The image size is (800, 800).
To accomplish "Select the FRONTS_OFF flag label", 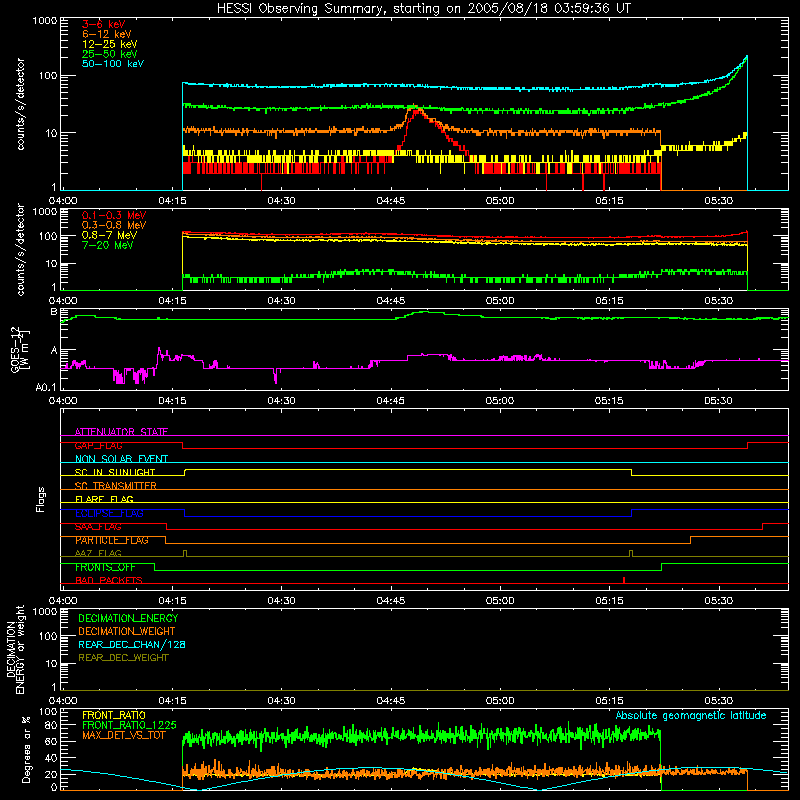I will coord(105,567).
